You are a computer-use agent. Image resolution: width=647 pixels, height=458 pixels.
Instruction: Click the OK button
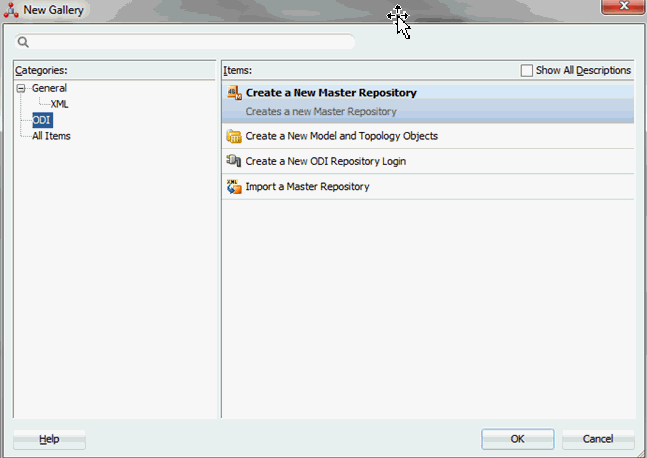(517, 439)
